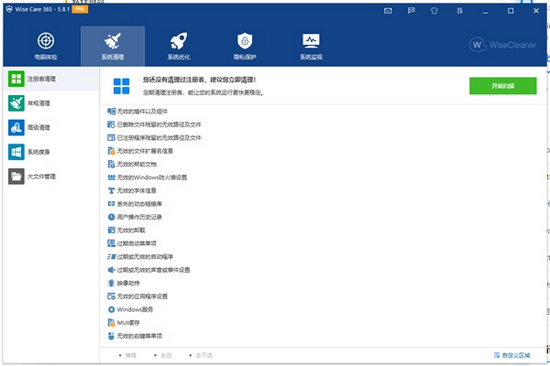Click the green 开始扫描 Start Scan button
Viewport: 550px width, 366px height.
point(503,86)
